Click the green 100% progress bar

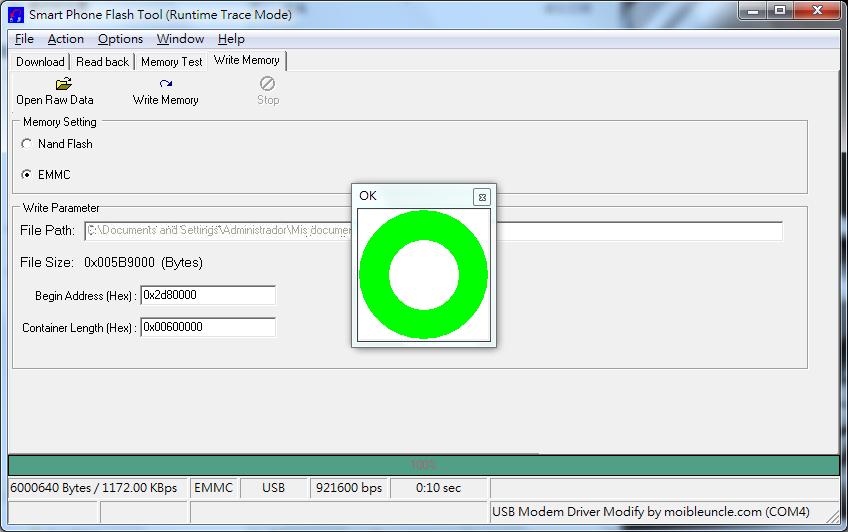click(423, 465)
